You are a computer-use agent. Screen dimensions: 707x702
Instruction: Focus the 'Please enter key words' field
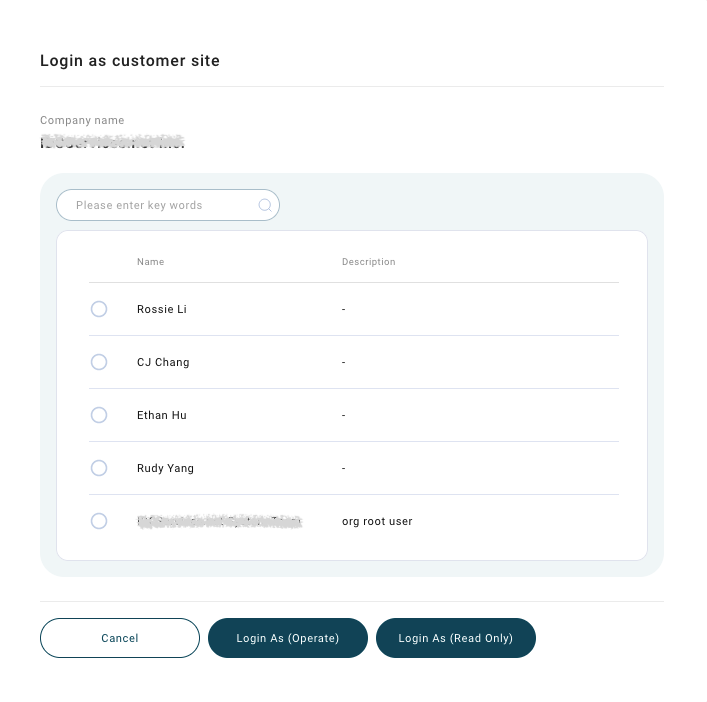[x=168, y=205]
